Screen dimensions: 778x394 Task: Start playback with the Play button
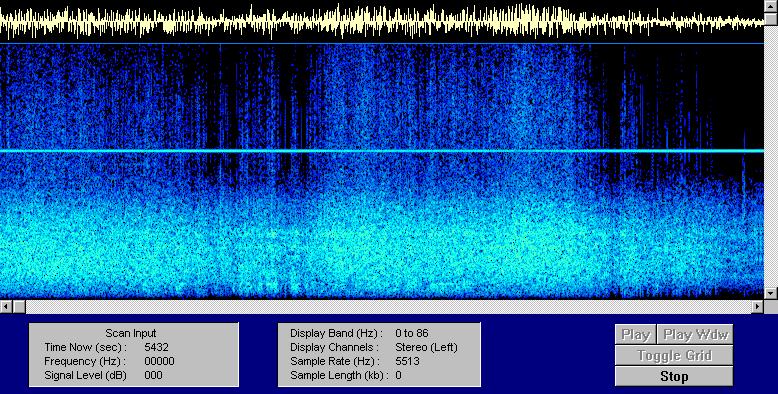[636, 334]
